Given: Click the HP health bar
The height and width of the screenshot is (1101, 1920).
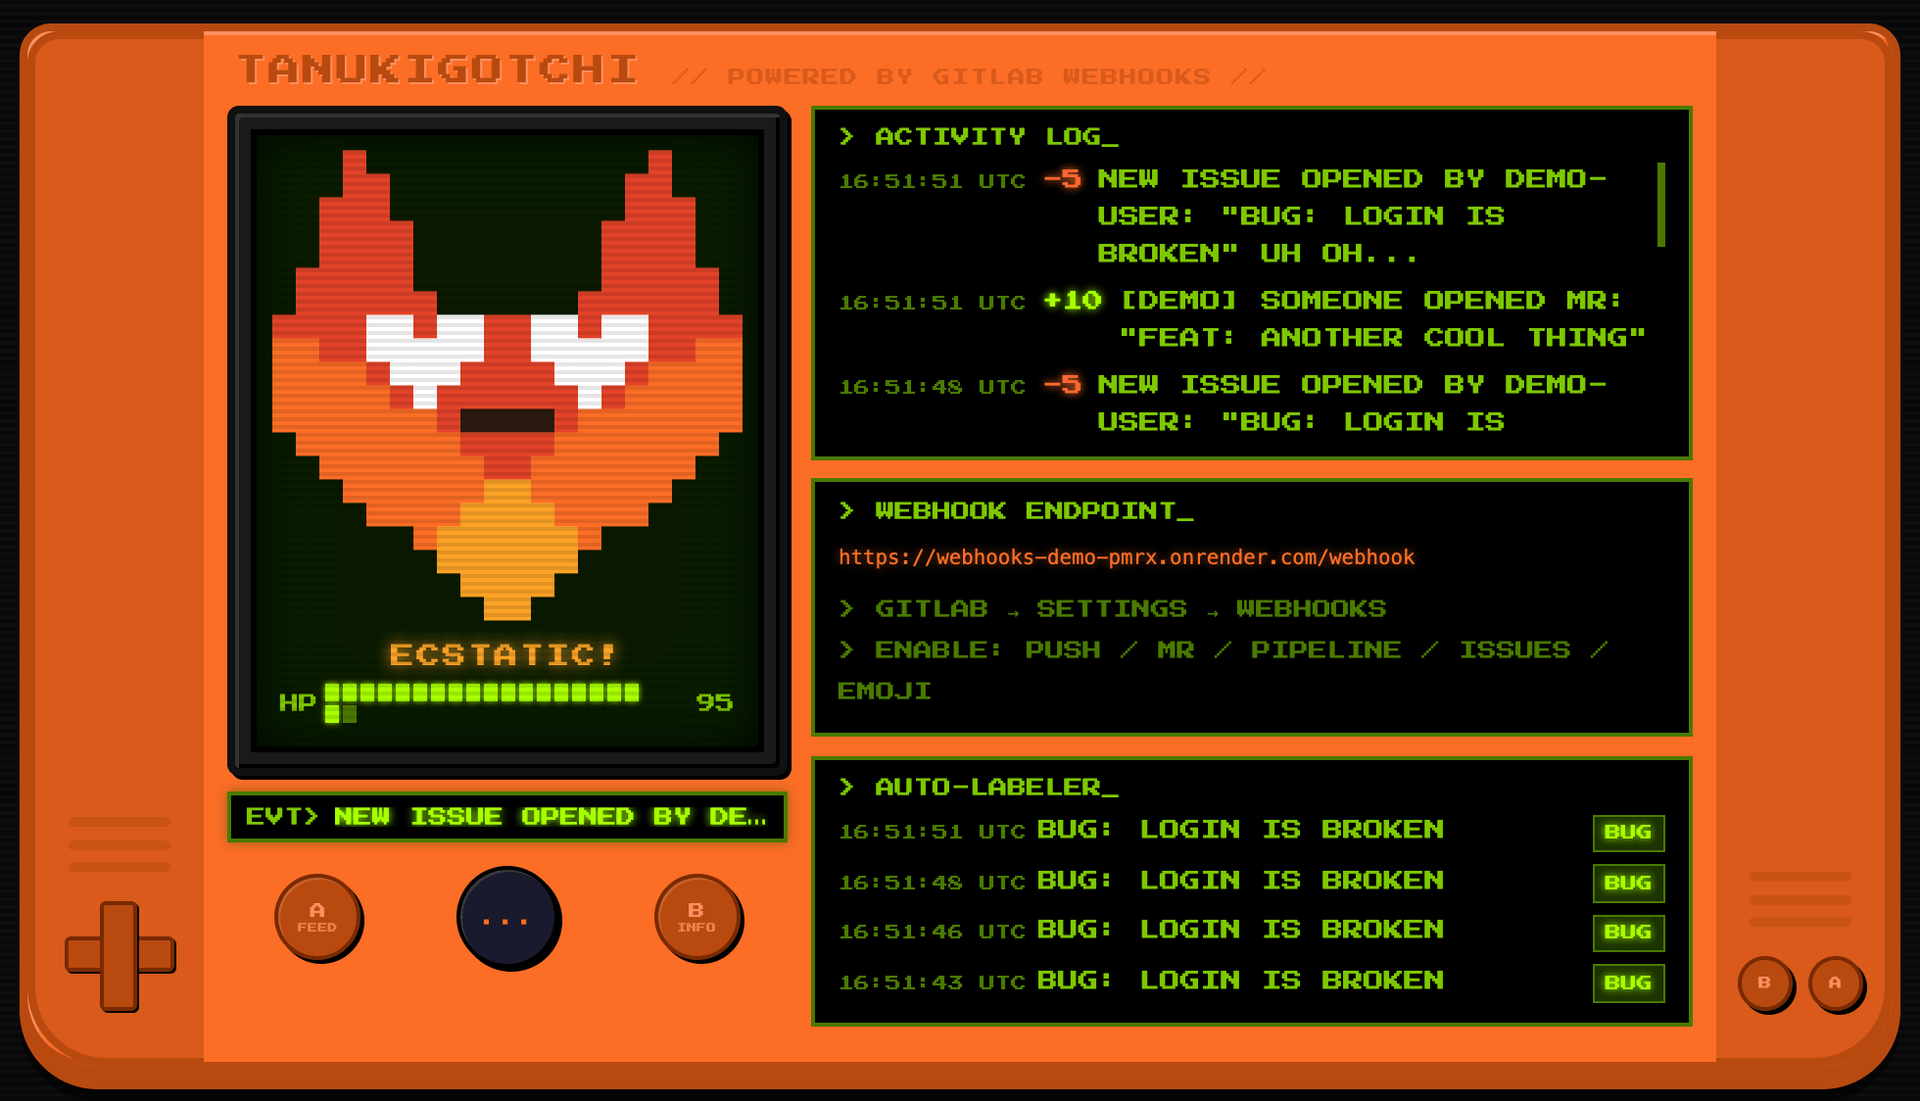Looking at the screenshot, I should (483, 702).
